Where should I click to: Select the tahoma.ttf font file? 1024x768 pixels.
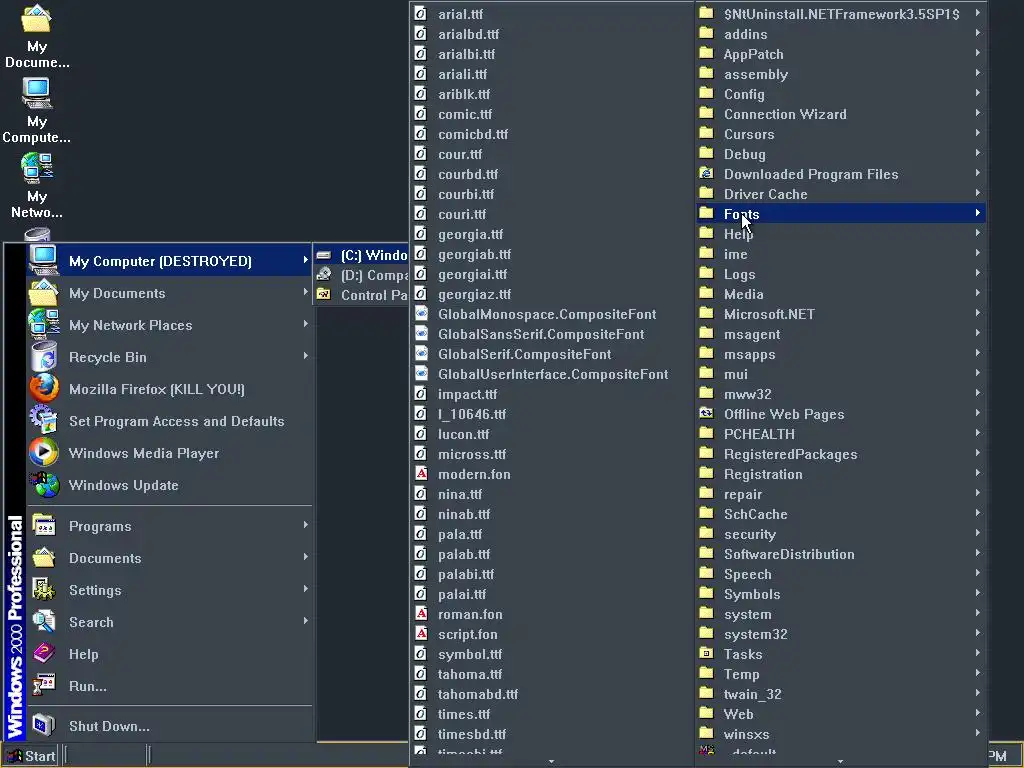click(552, 674)
